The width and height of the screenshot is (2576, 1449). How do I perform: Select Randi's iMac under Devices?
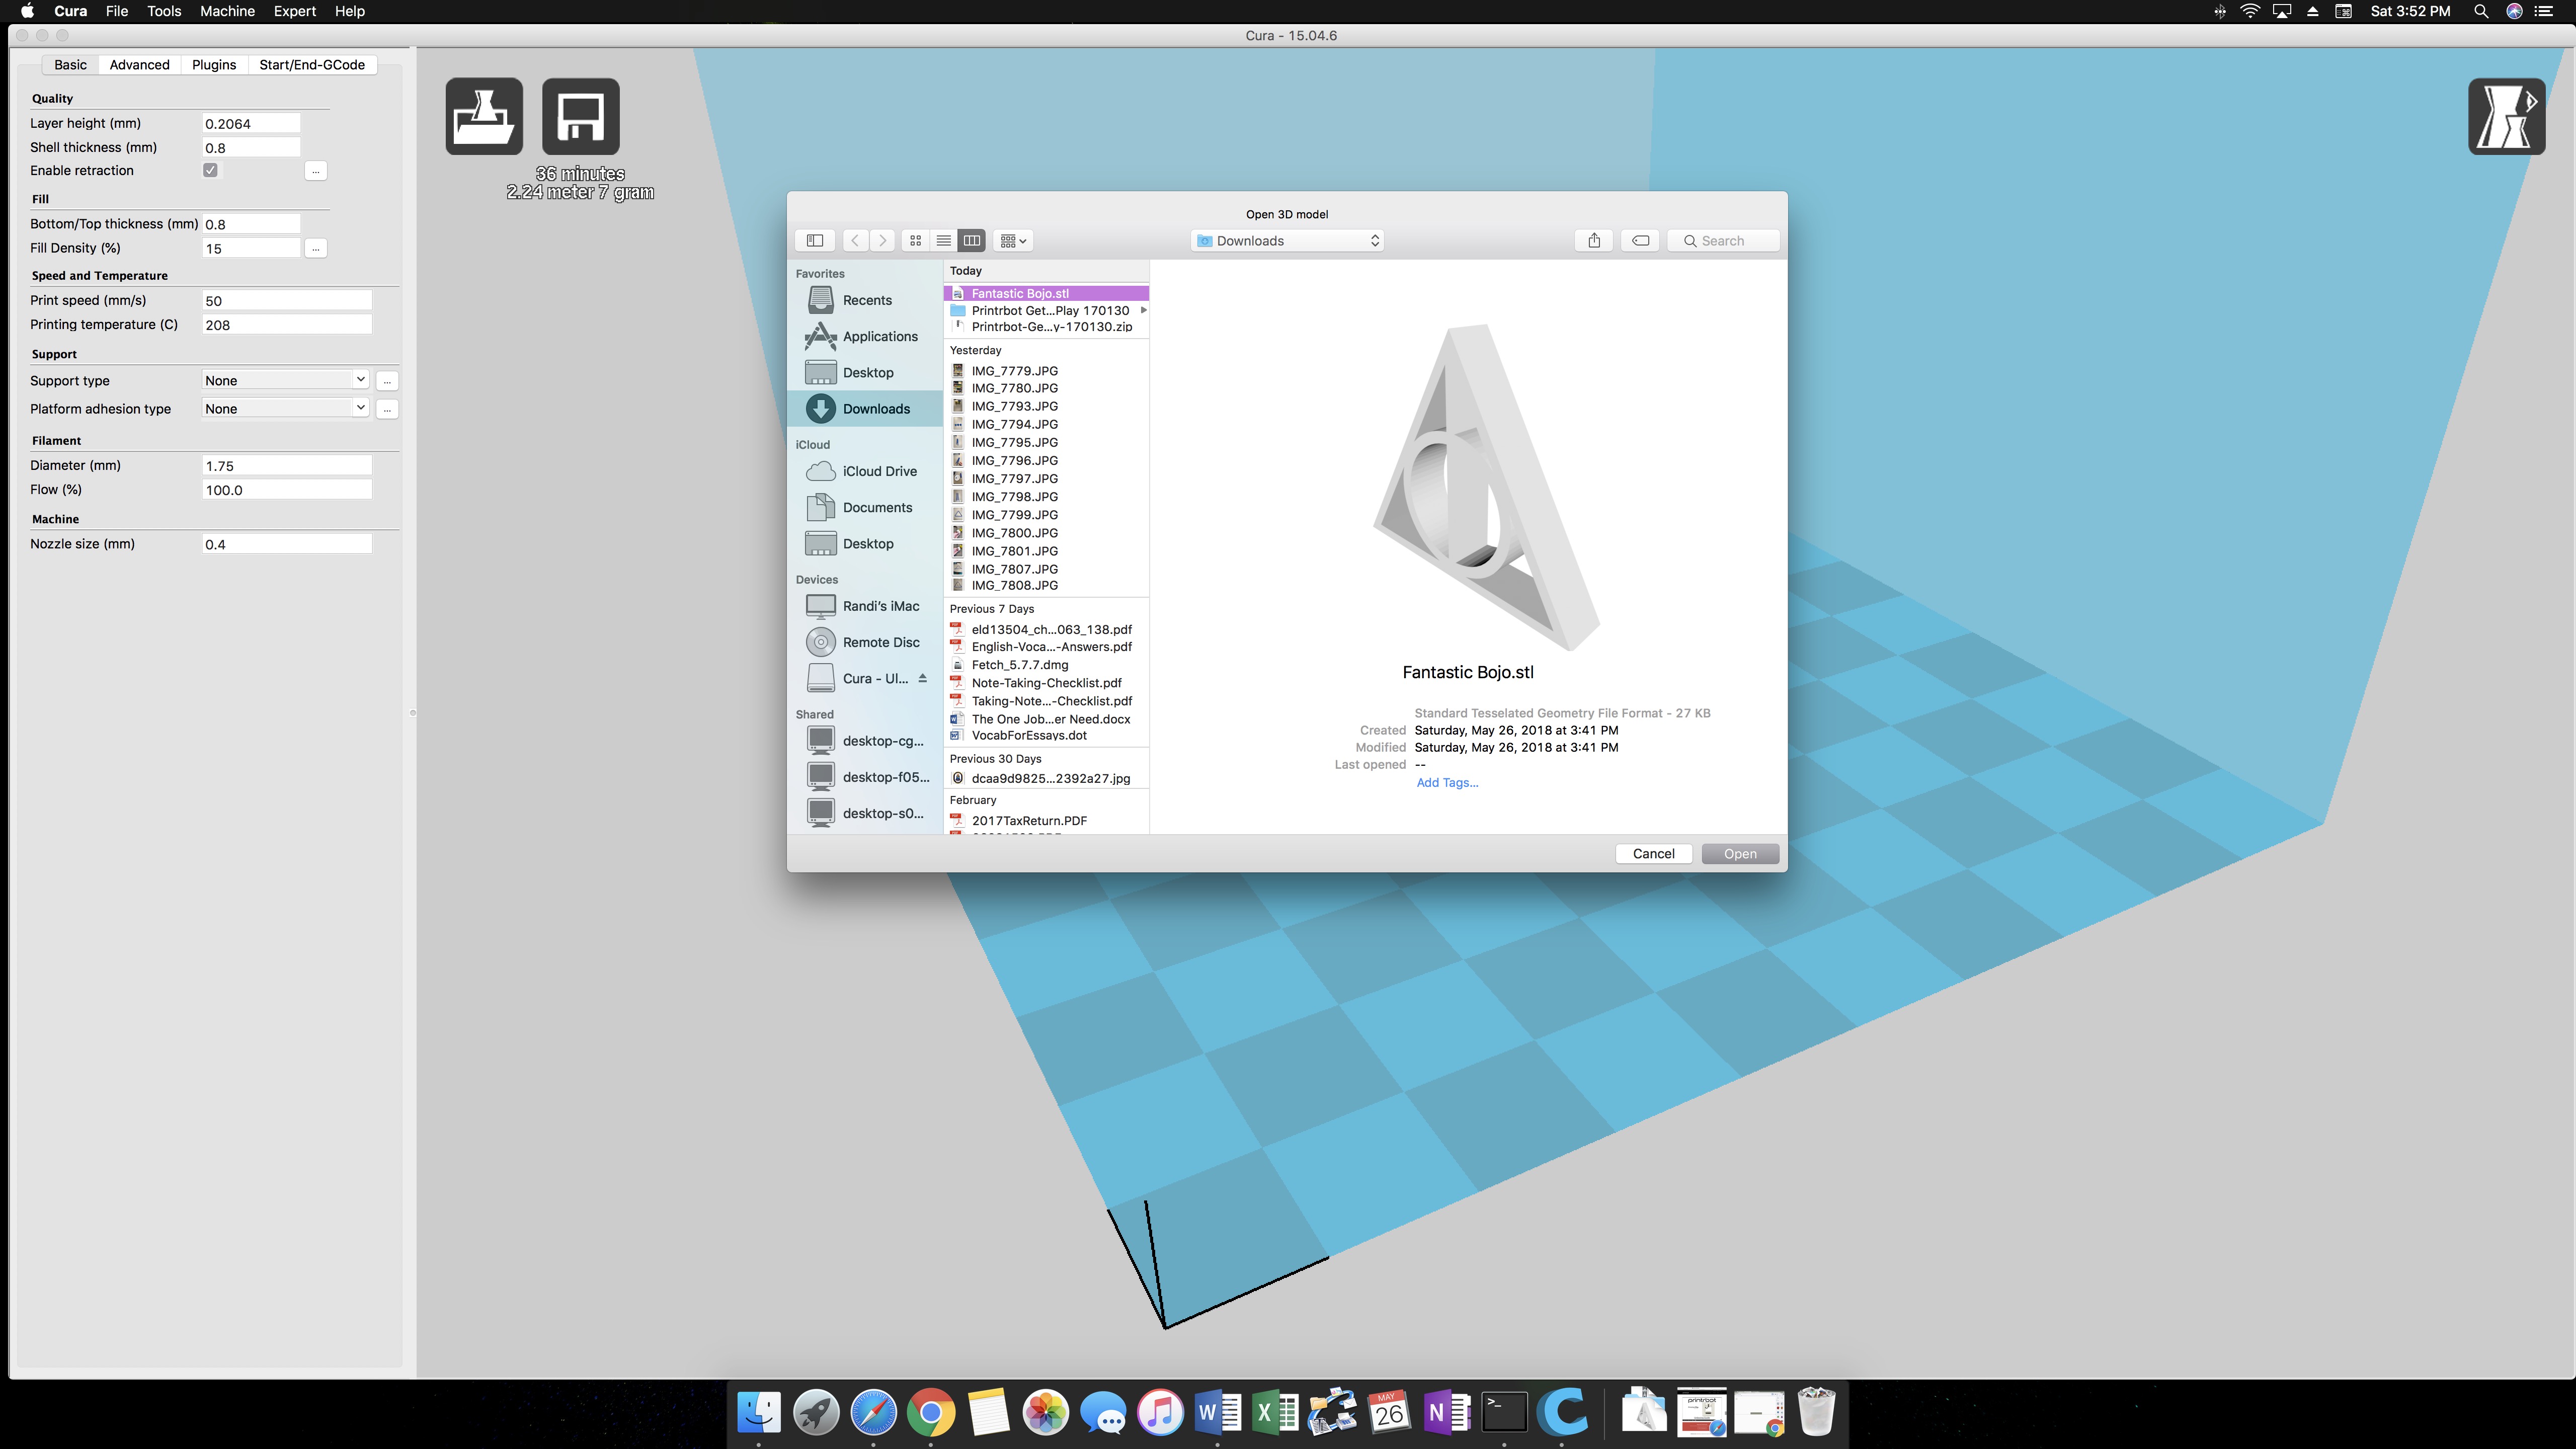[866, 606]
